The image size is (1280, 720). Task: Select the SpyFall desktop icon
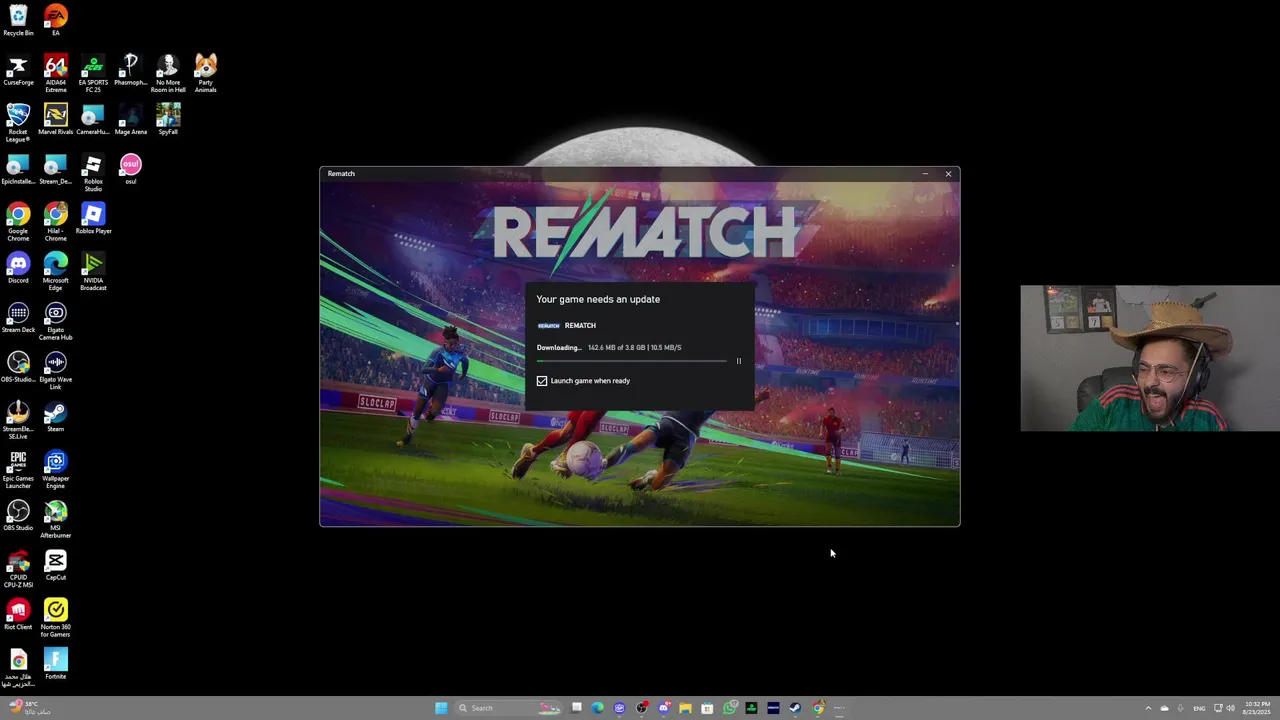click(x=168, y=119)
